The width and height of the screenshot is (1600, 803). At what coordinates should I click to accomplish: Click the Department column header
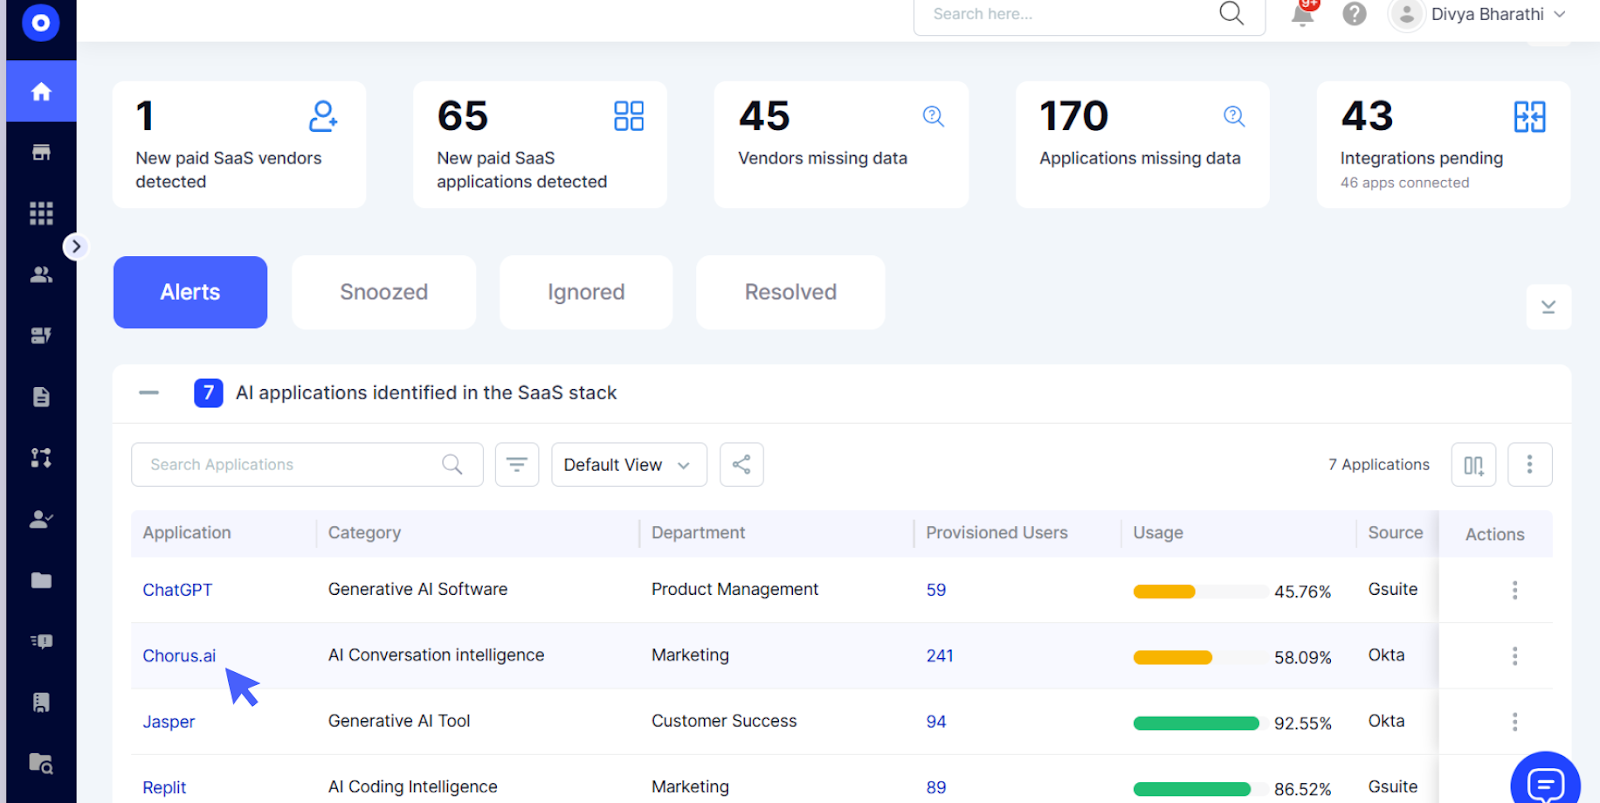(x=698, y=533)
